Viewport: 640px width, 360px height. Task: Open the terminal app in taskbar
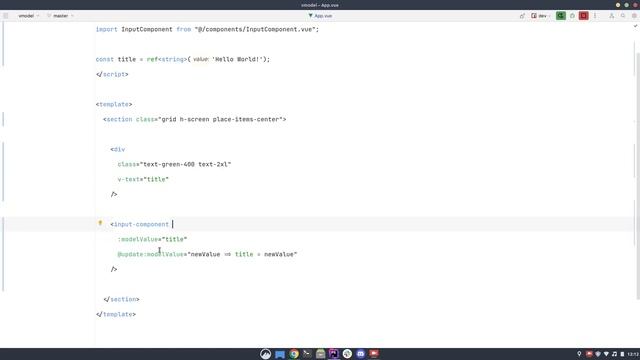307,354
